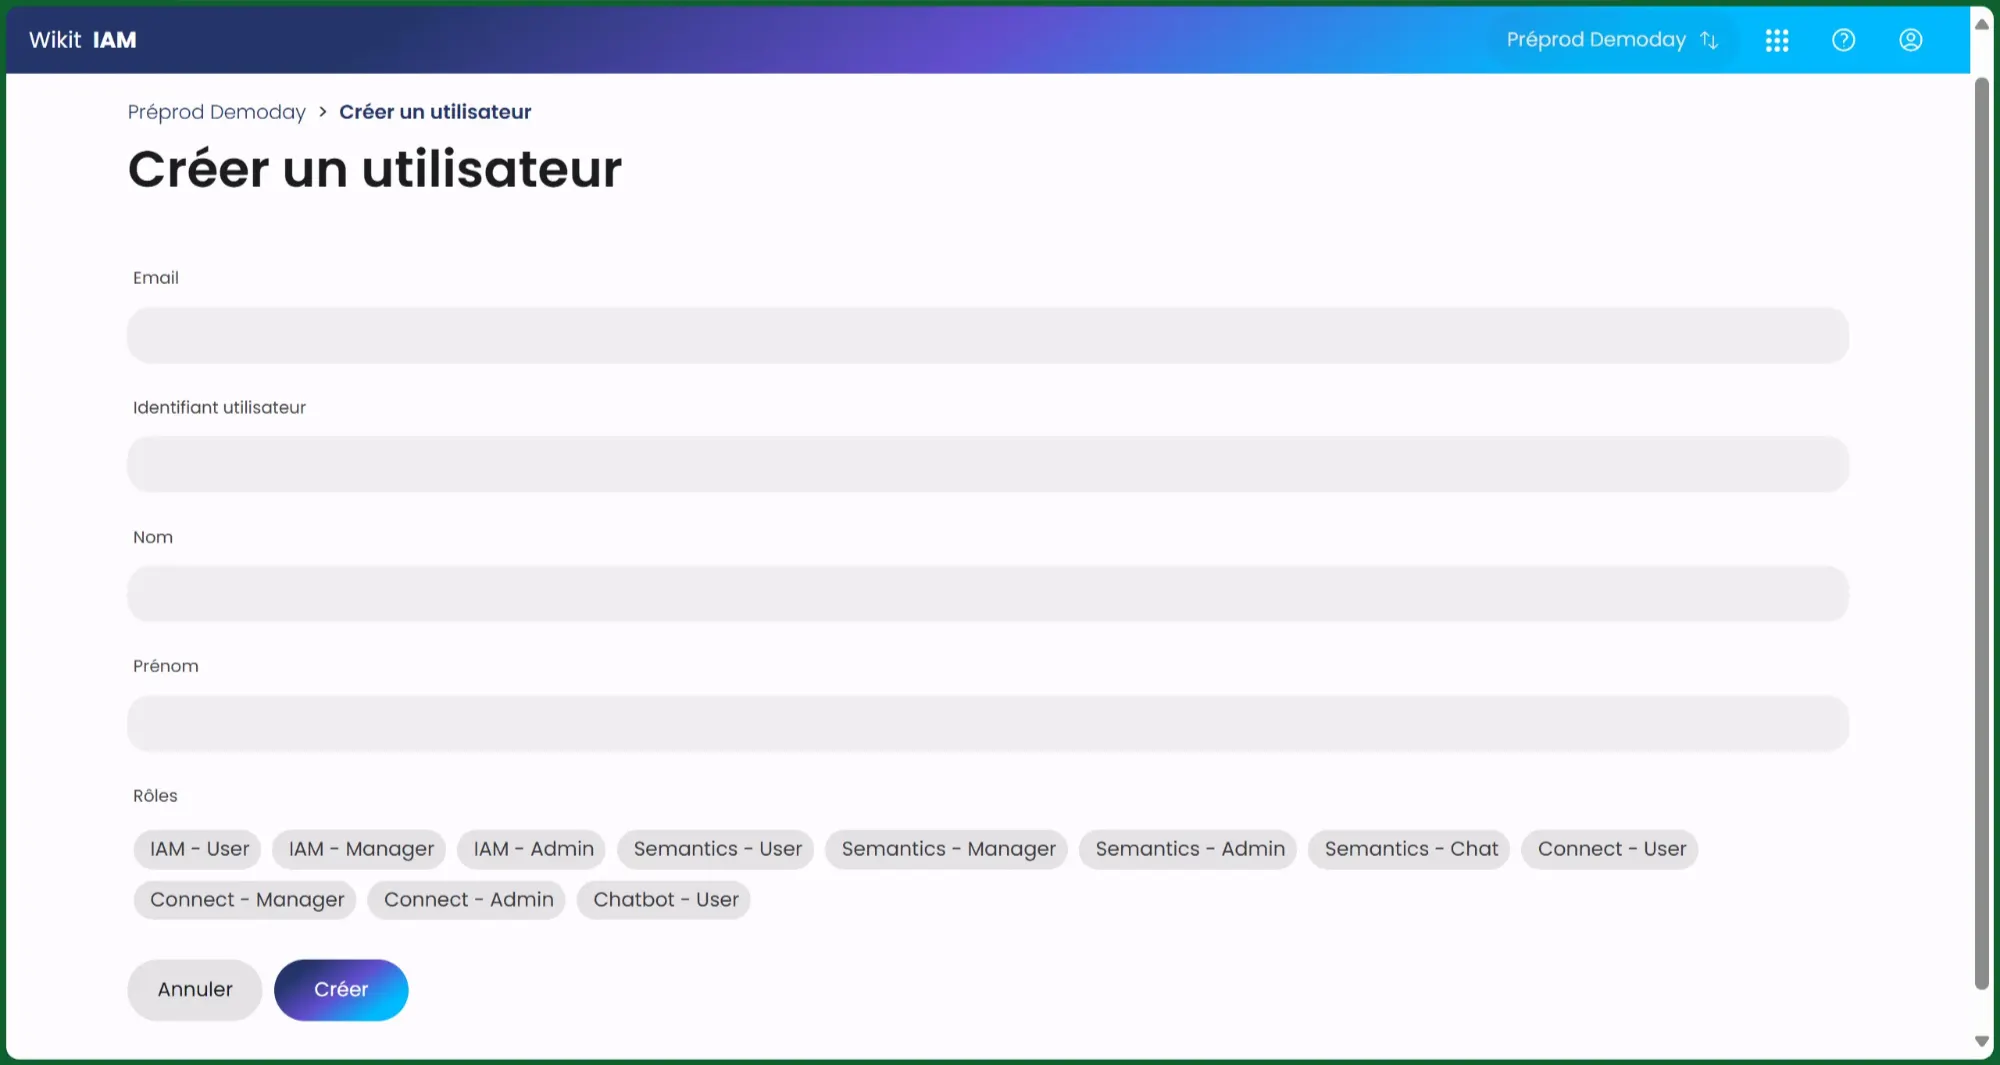Viewport: 2000px width, 1065px height.
Task: Toggle the IAM - Manager role chip
Action: point(361,849)
